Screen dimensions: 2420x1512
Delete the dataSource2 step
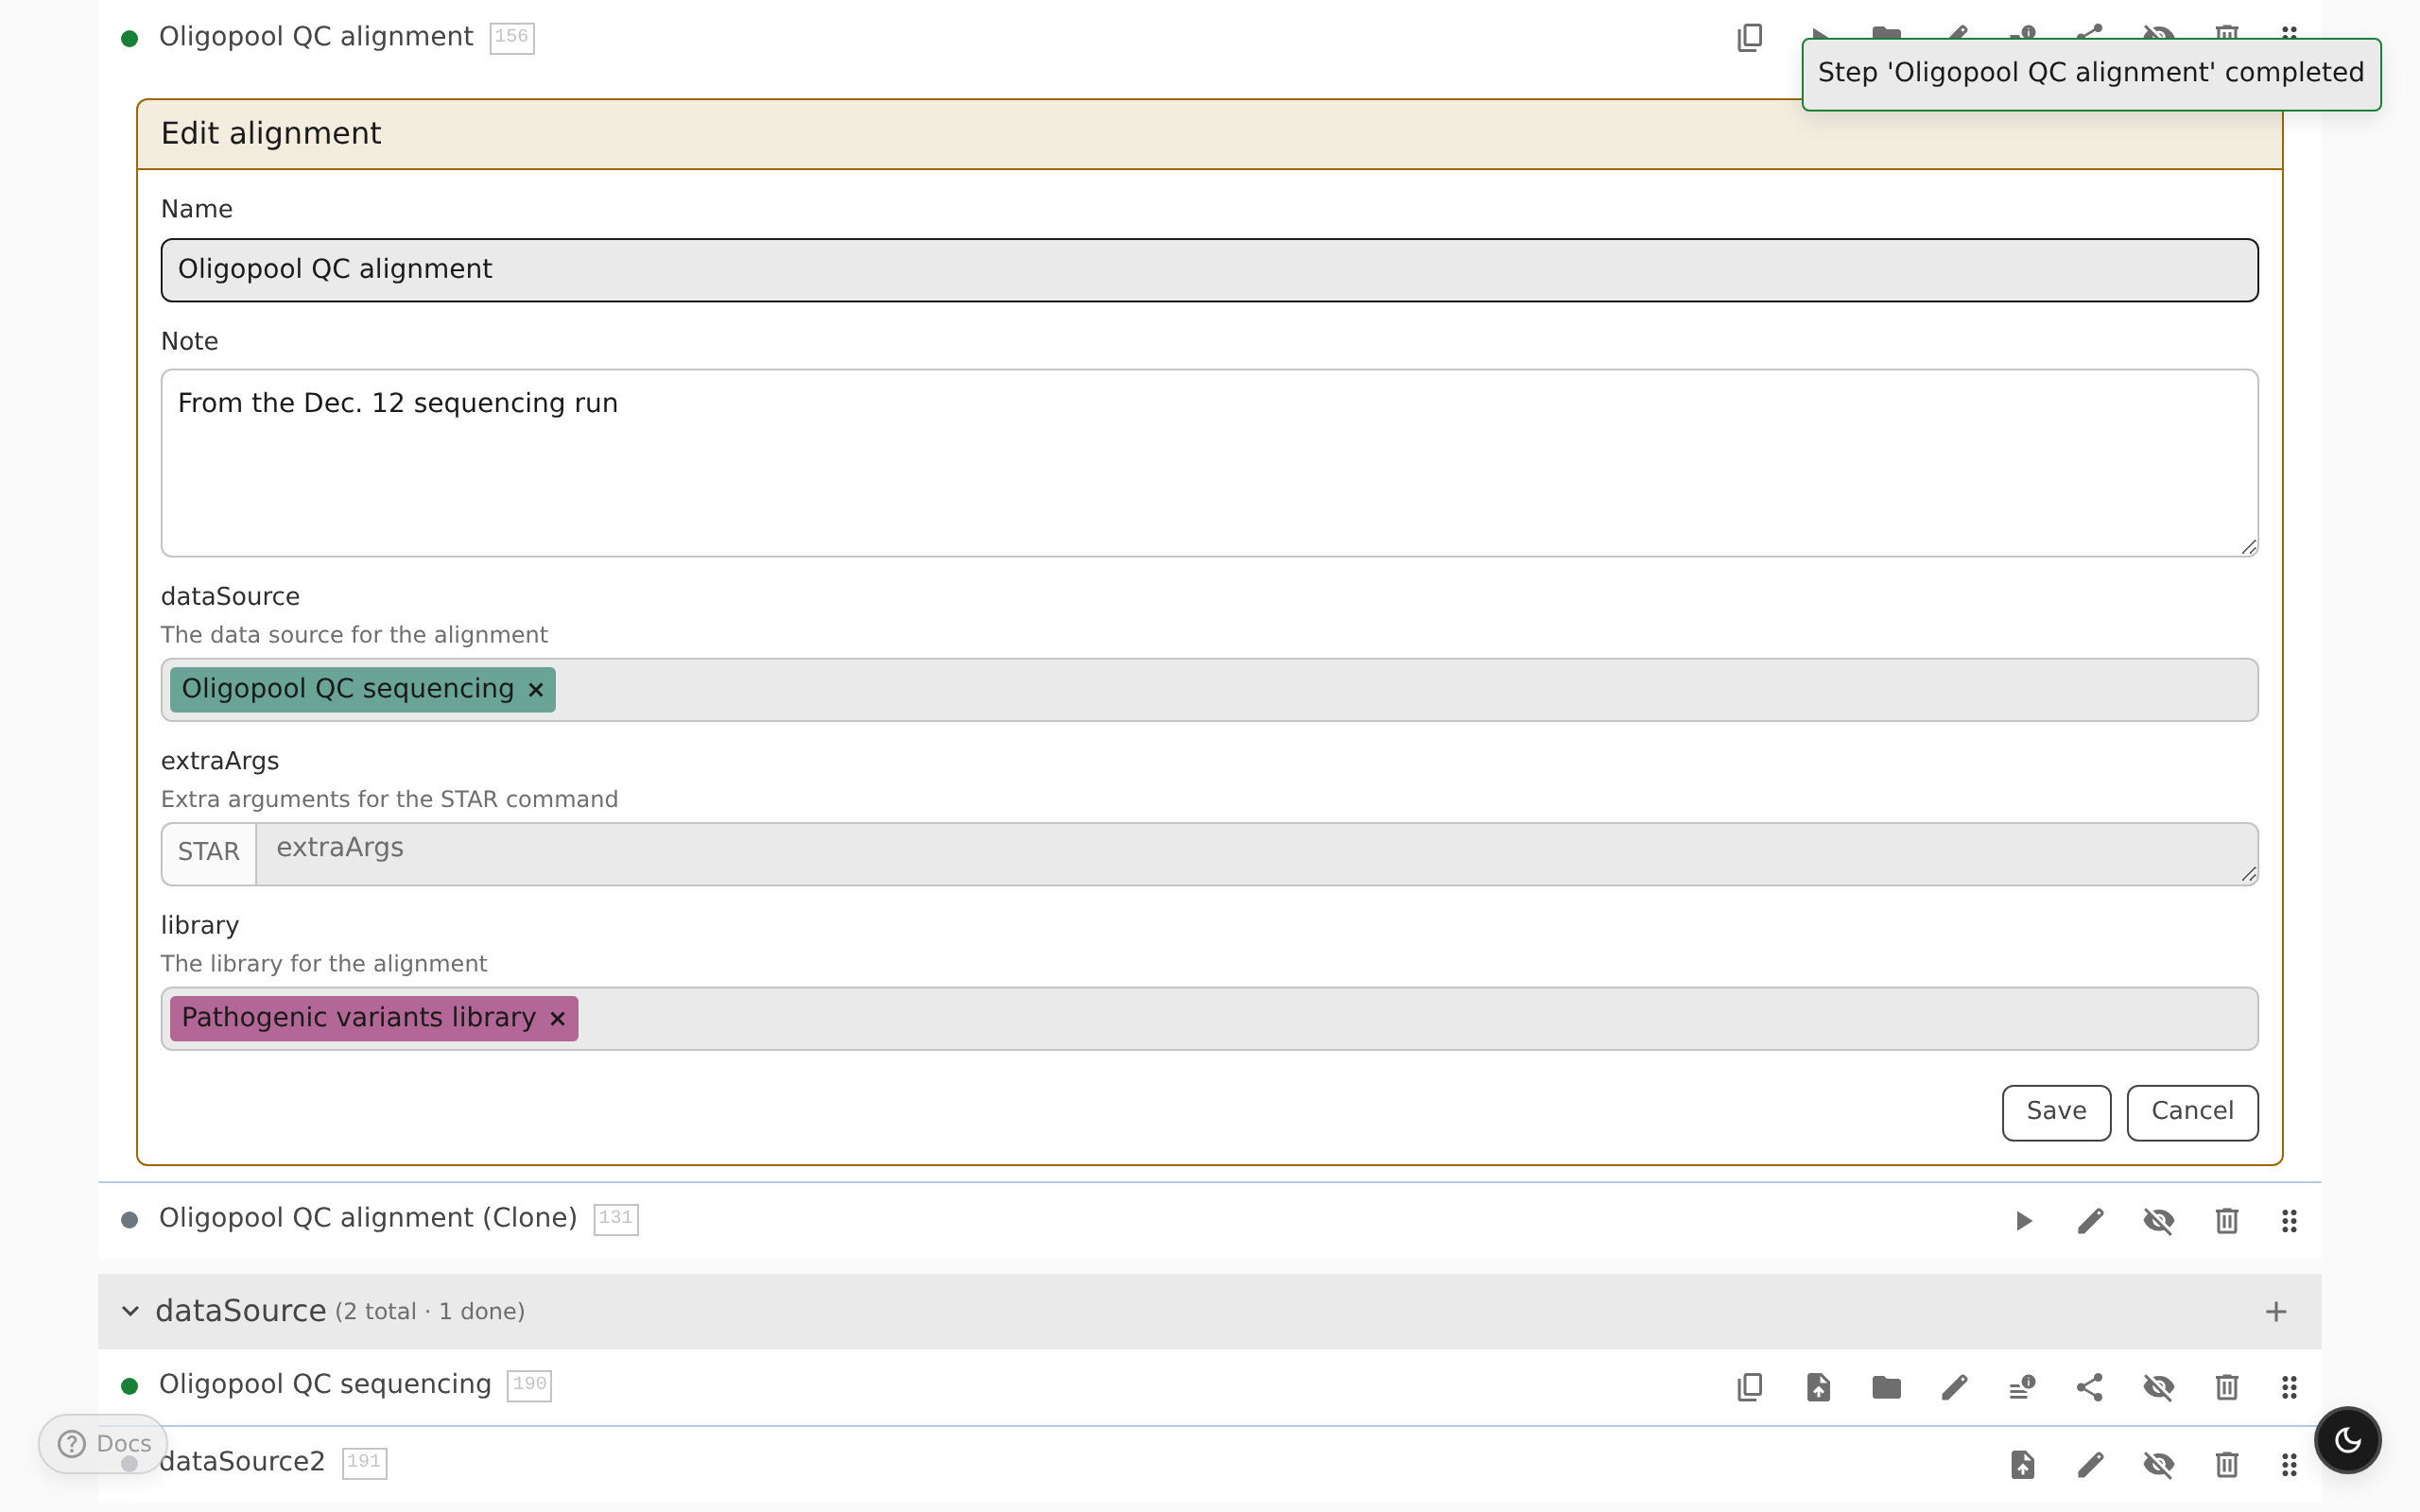2227,1464
